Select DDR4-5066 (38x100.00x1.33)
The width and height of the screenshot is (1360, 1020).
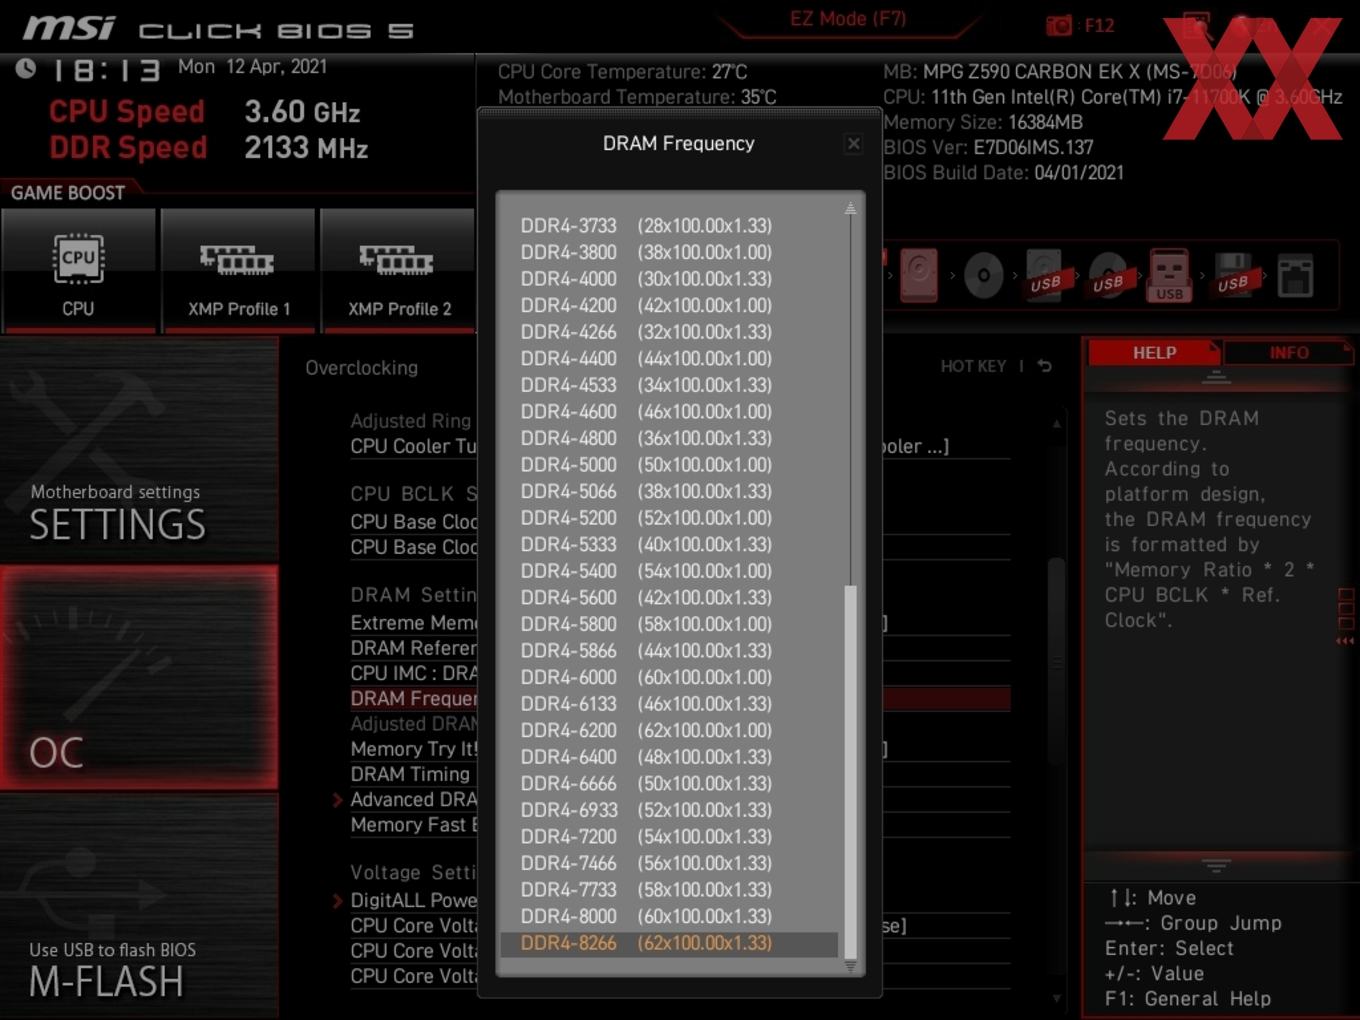coord(668,491)
